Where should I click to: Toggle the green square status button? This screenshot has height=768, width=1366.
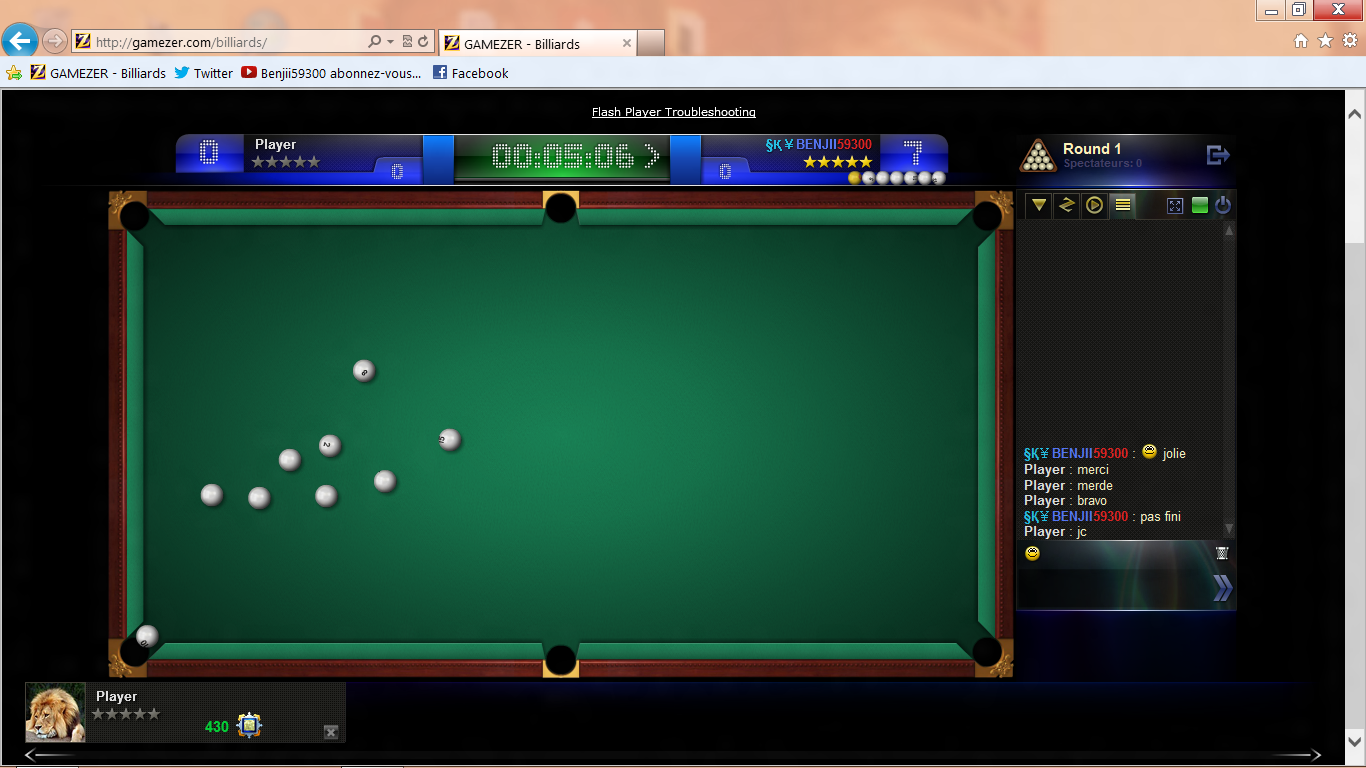[1199, 206]
